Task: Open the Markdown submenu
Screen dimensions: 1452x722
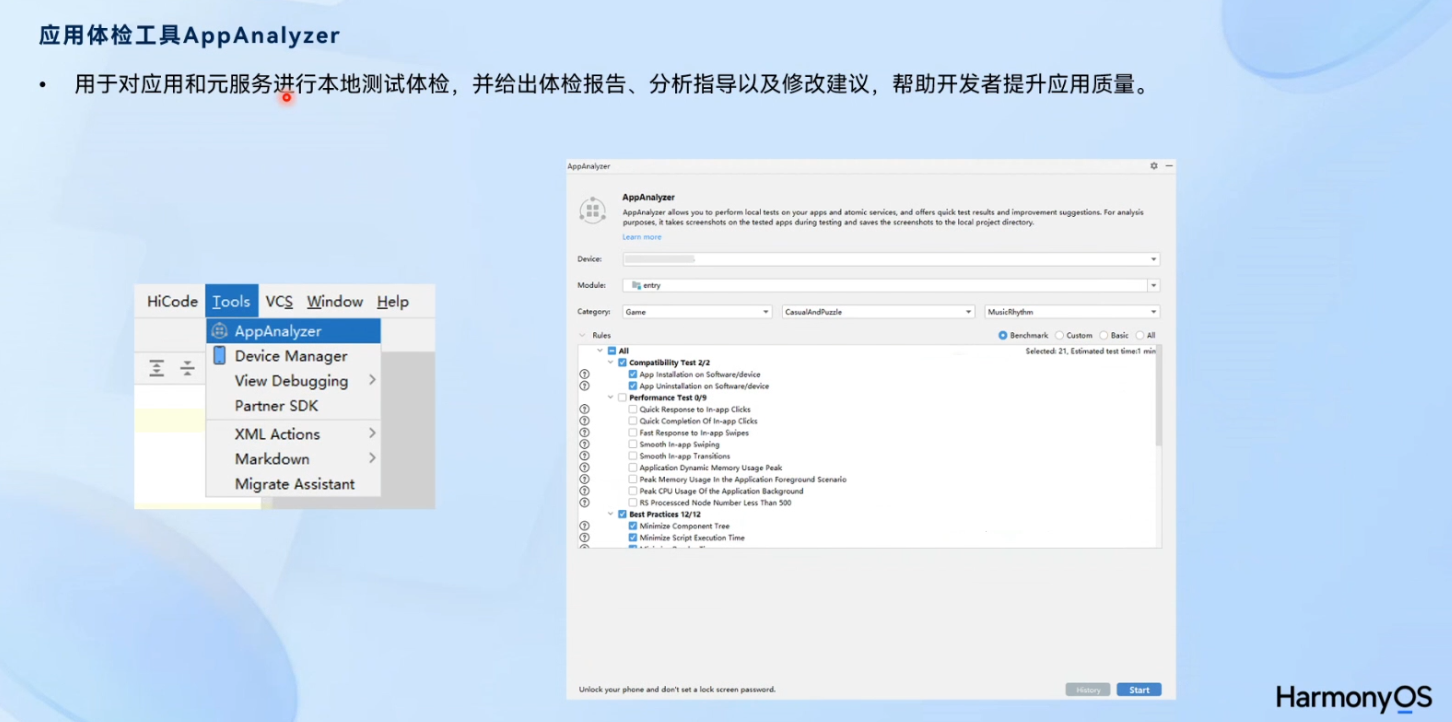Action: [293, 459]
